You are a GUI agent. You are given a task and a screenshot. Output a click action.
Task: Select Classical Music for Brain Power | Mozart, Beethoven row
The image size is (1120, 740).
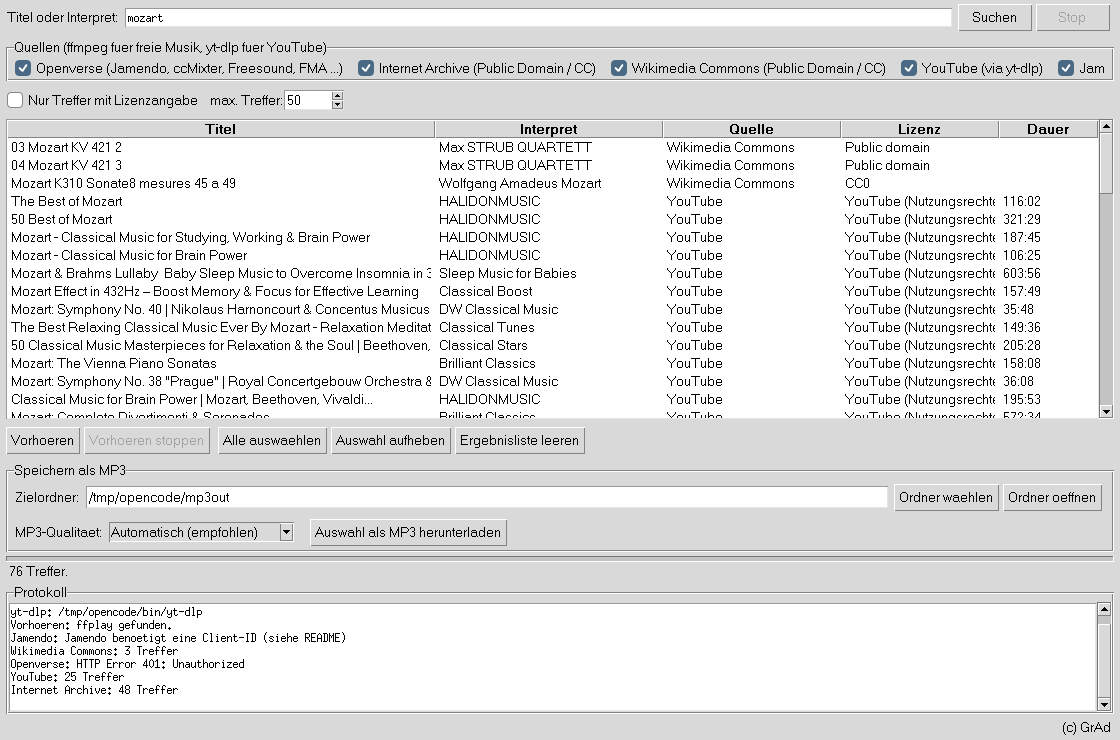(x=552, y=399)
